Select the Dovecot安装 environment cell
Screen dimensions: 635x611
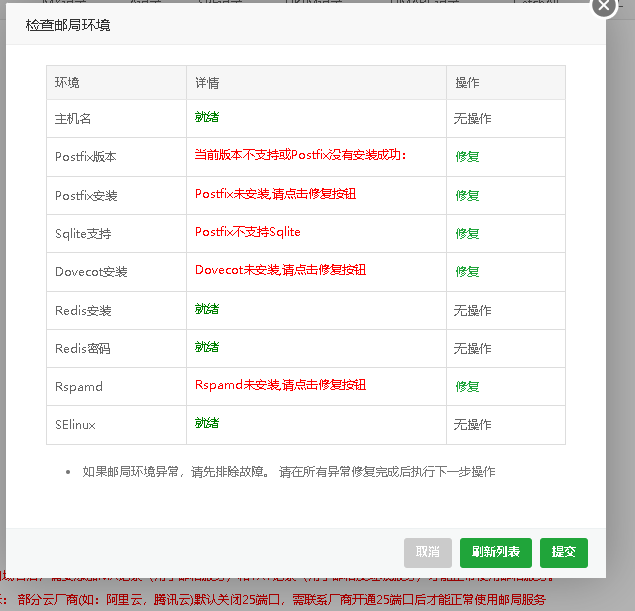pyautogui.click(x=117, y=272)
